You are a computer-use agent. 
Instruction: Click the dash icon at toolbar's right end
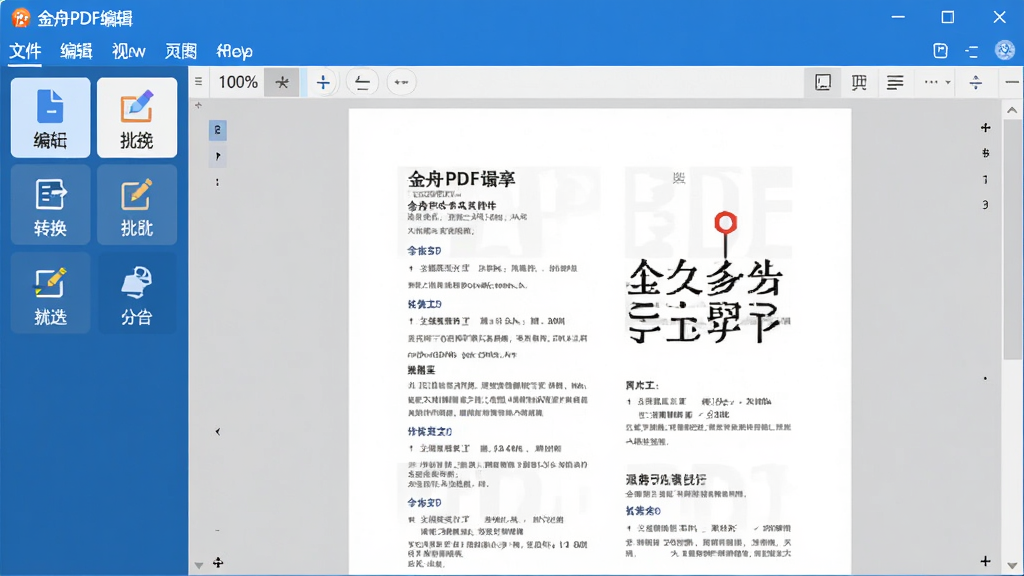click(x=1012, y=82)
